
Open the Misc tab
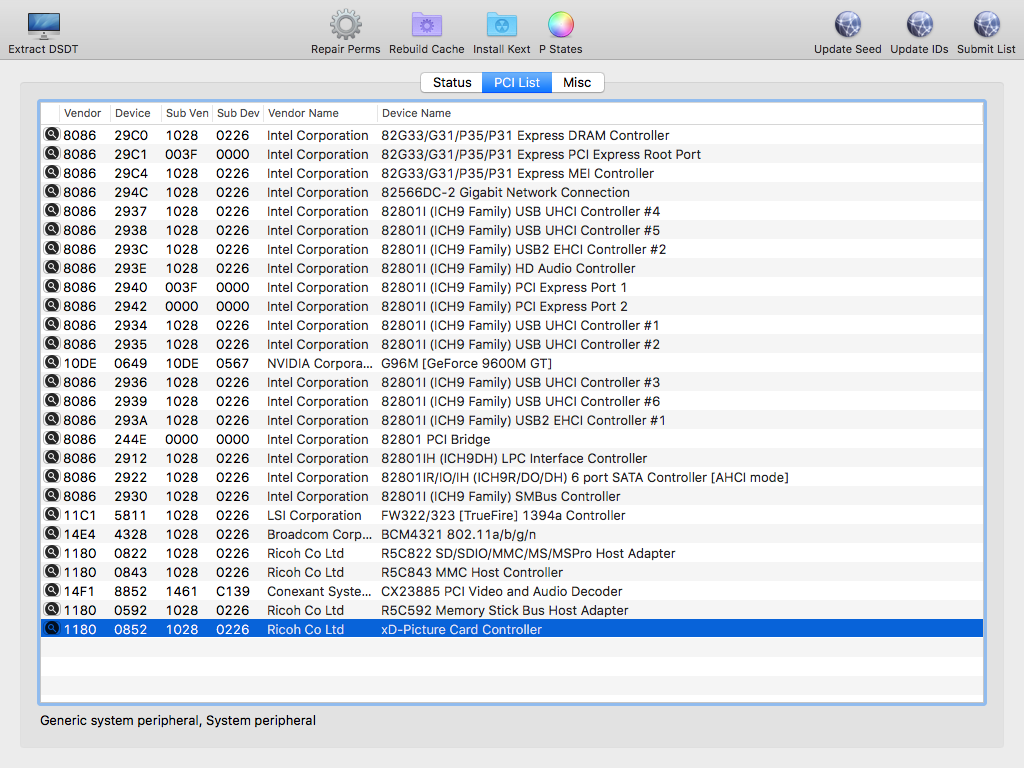(577, 82)
